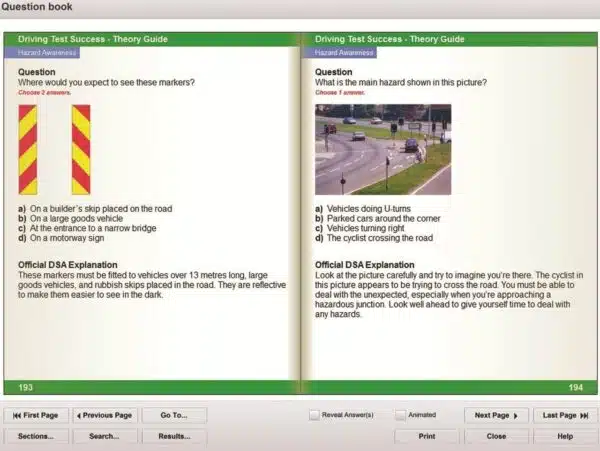Click page number 194

point(576,388)
